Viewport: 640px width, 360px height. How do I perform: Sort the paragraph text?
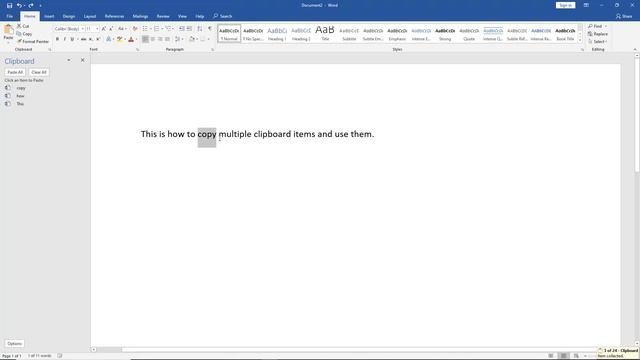[200, 29]
